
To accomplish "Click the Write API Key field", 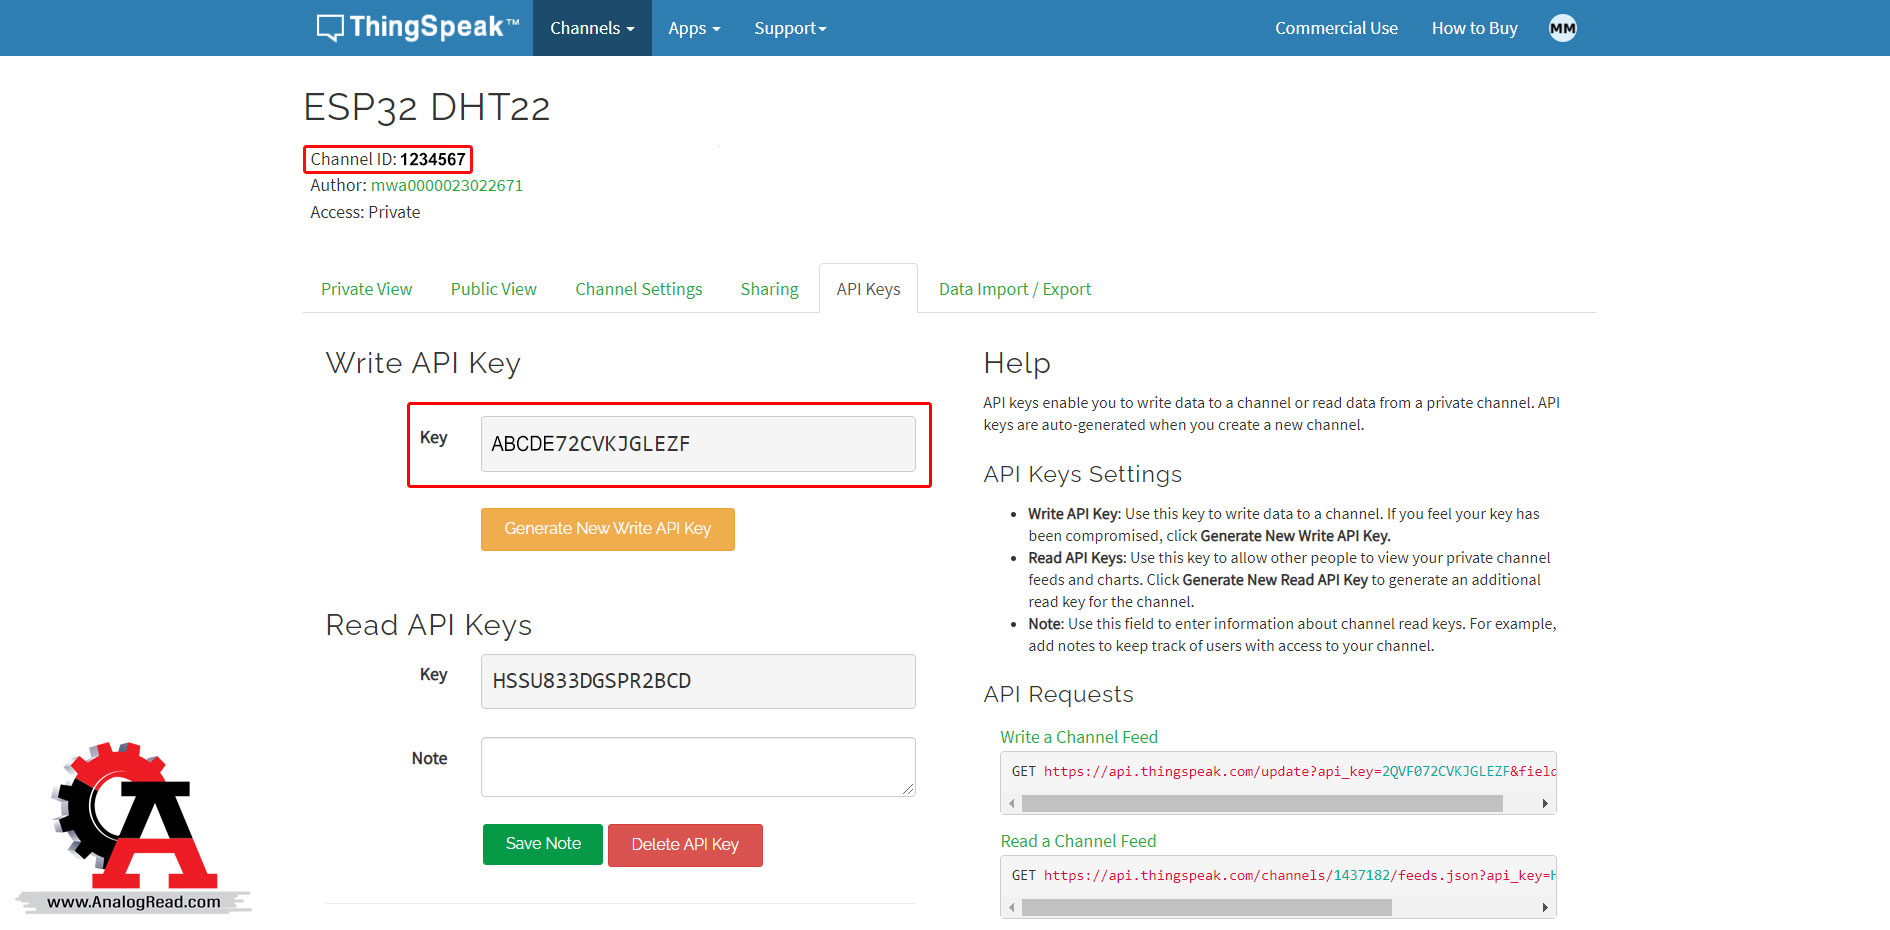I will coord(698,444).
